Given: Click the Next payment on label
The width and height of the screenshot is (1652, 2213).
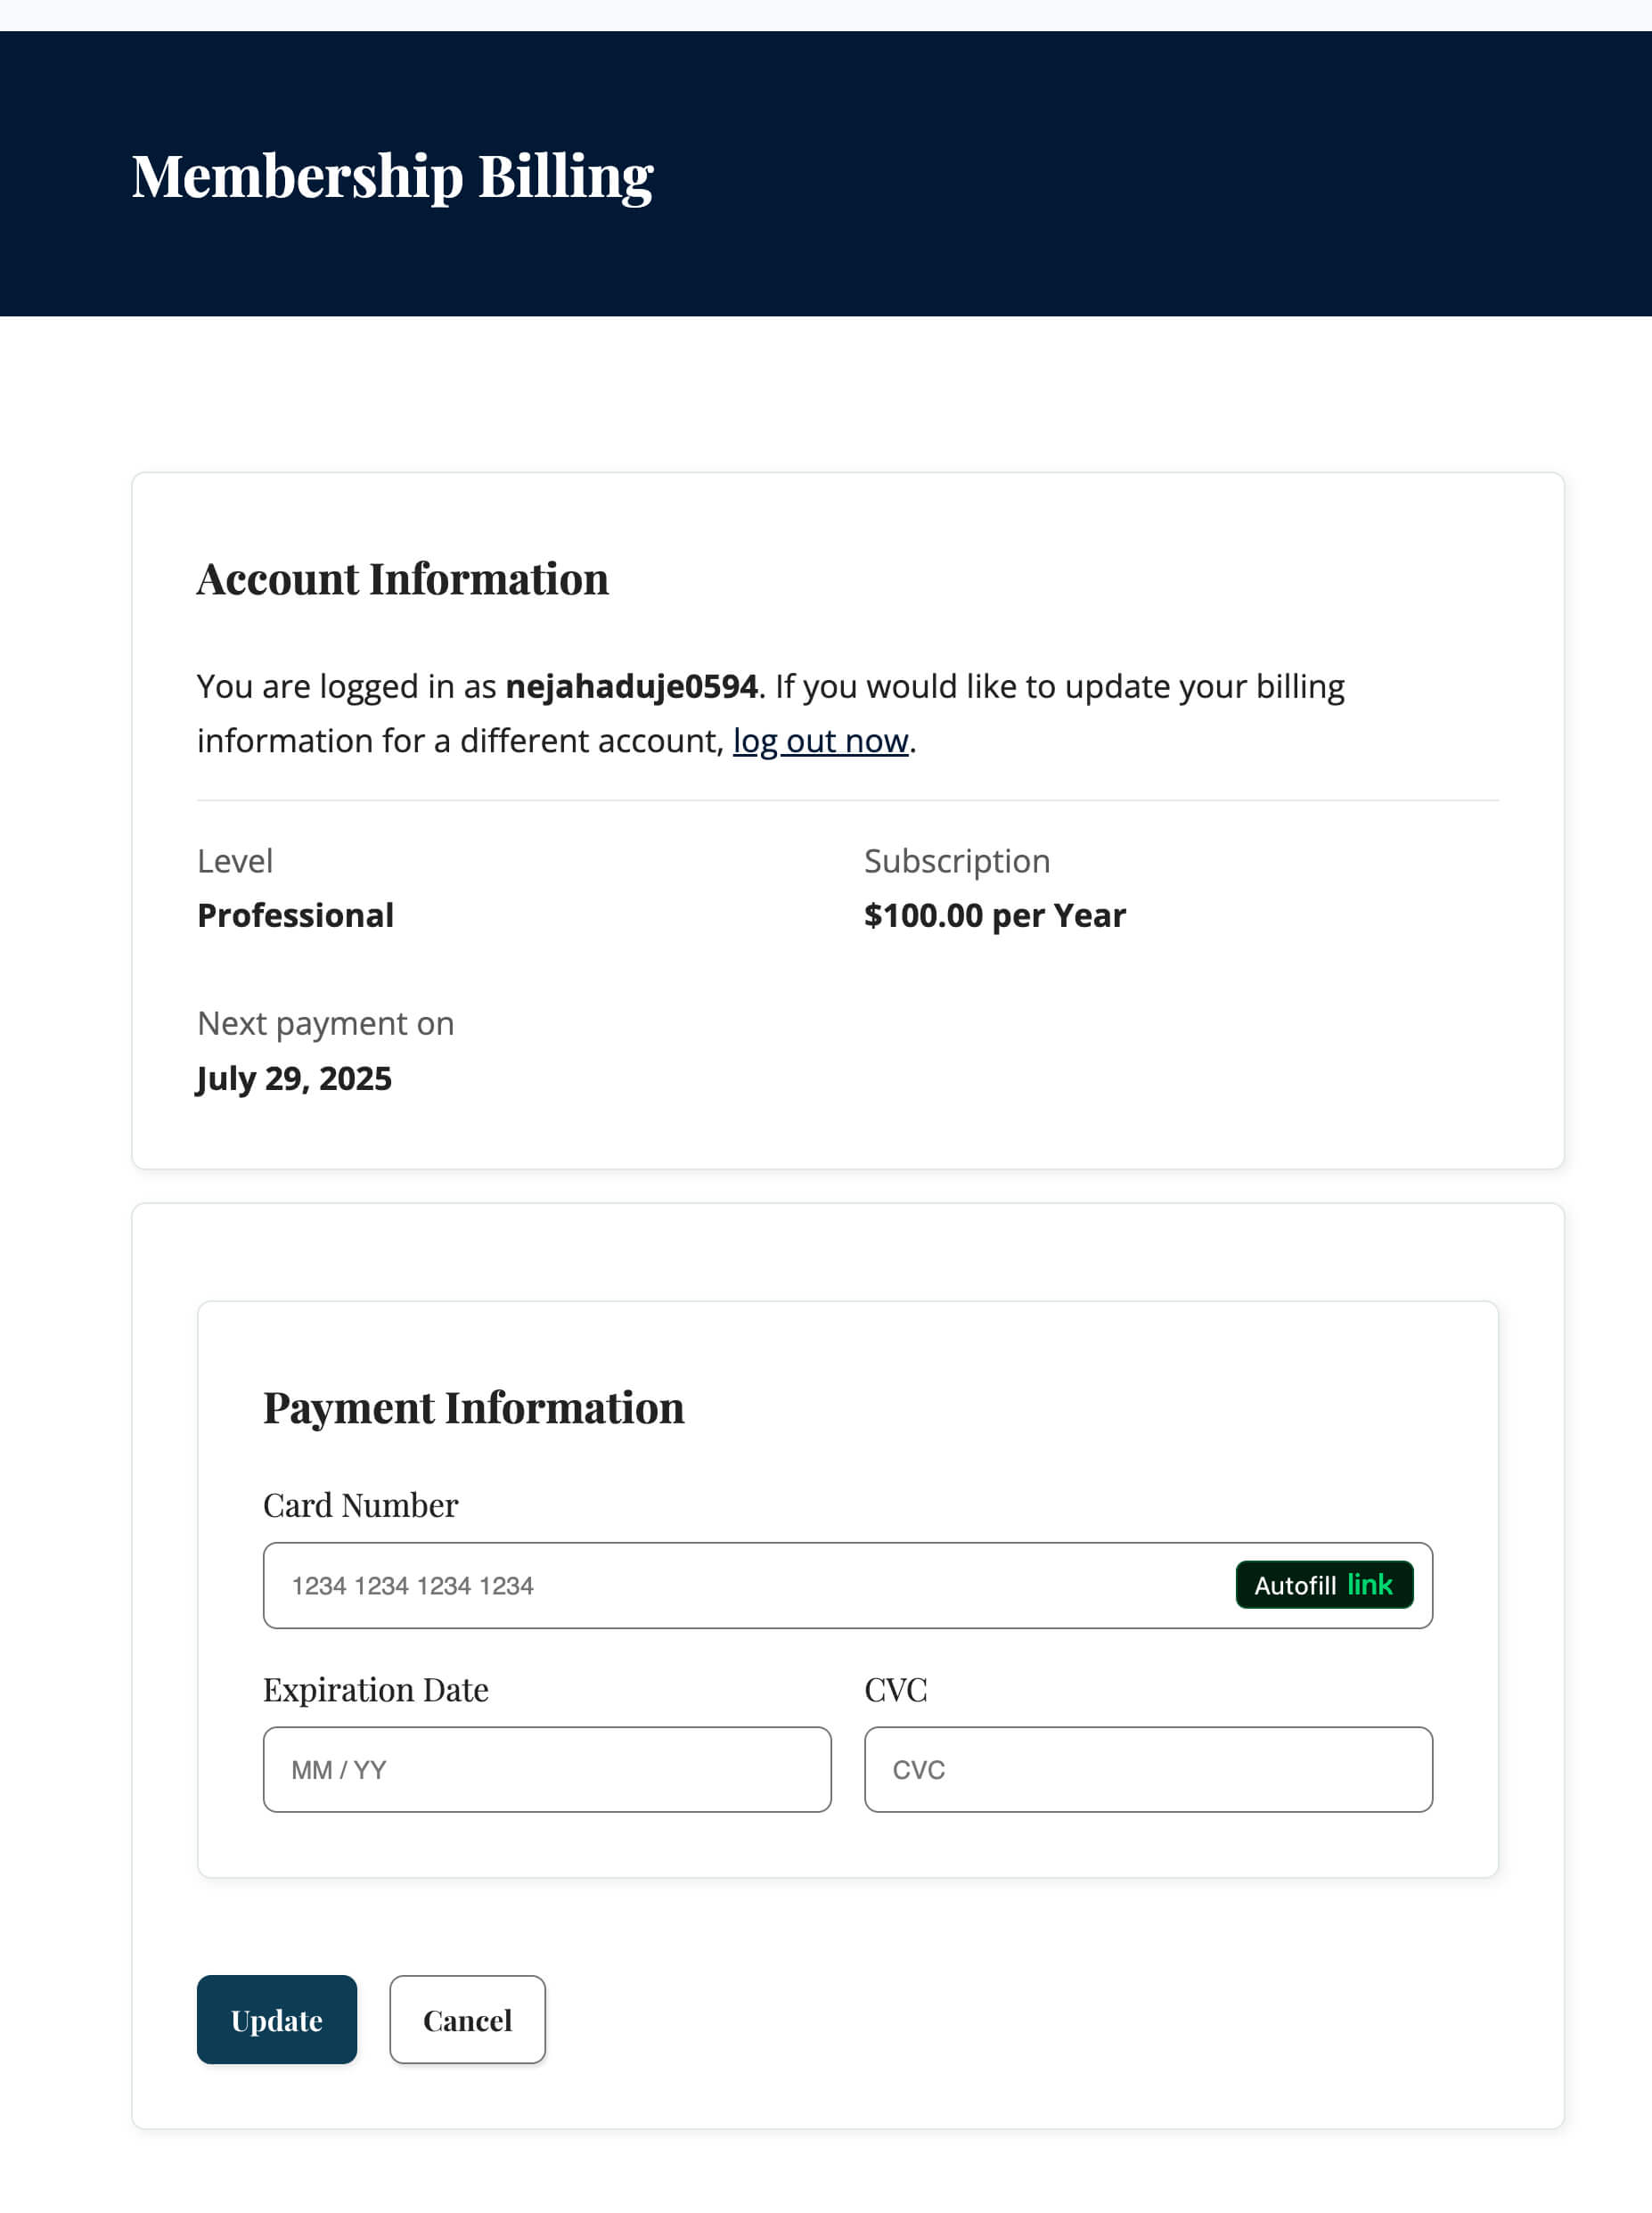Looking at the screenshot, I should [325, 1023].
